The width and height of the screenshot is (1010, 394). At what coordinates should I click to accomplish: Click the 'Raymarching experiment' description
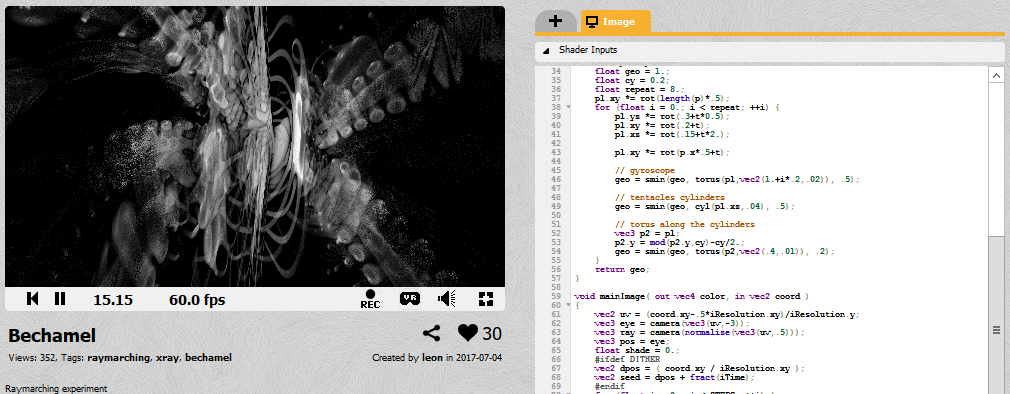coord(57,389)
